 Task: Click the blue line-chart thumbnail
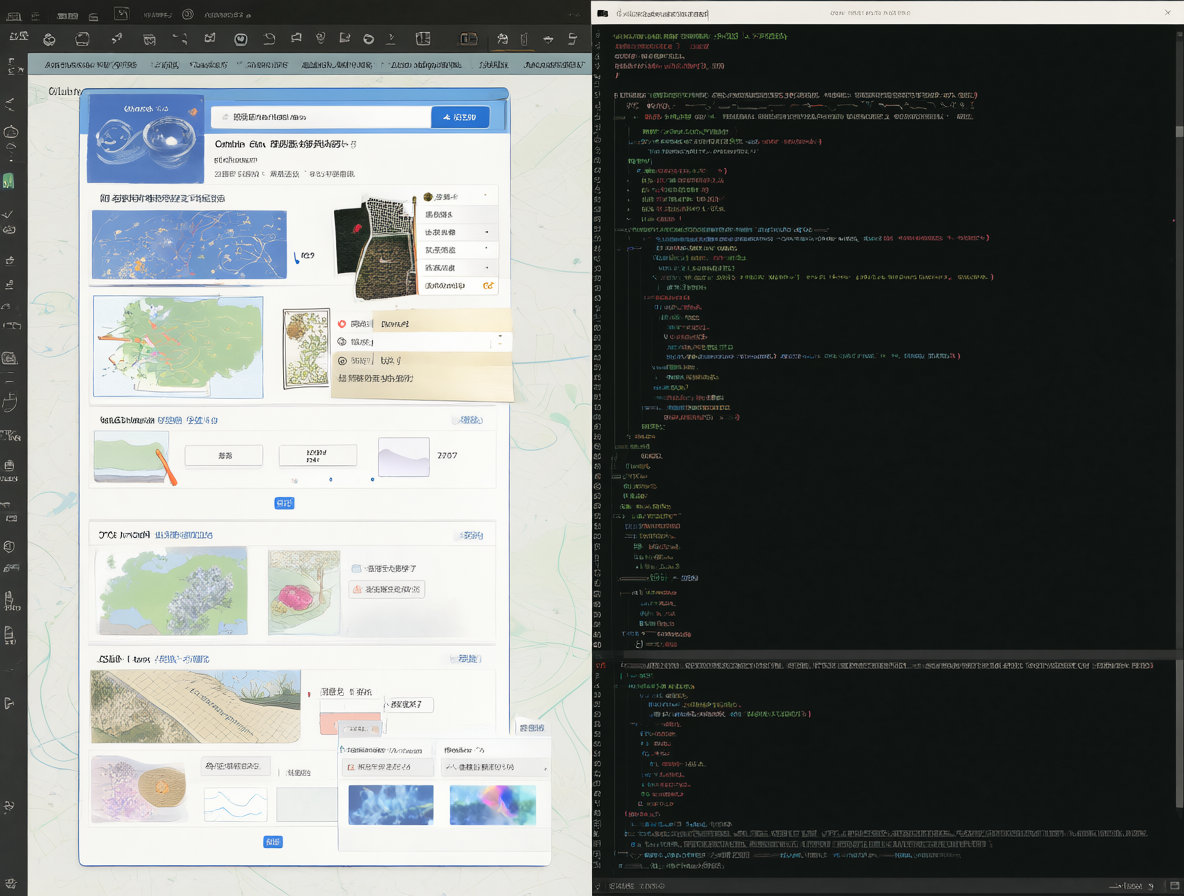pos(236,805)
